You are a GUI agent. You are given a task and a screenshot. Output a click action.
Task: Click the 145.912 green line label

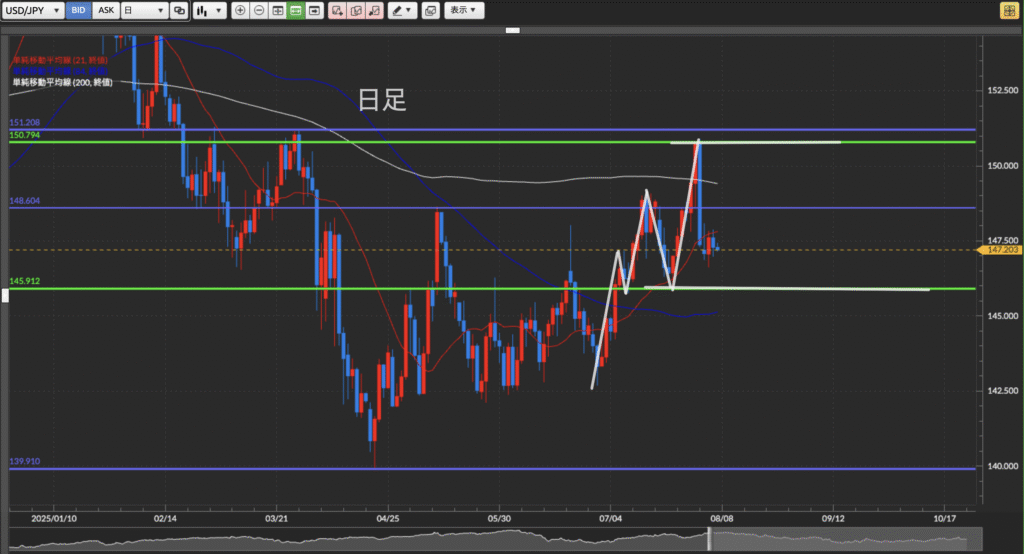pos(25,281)
